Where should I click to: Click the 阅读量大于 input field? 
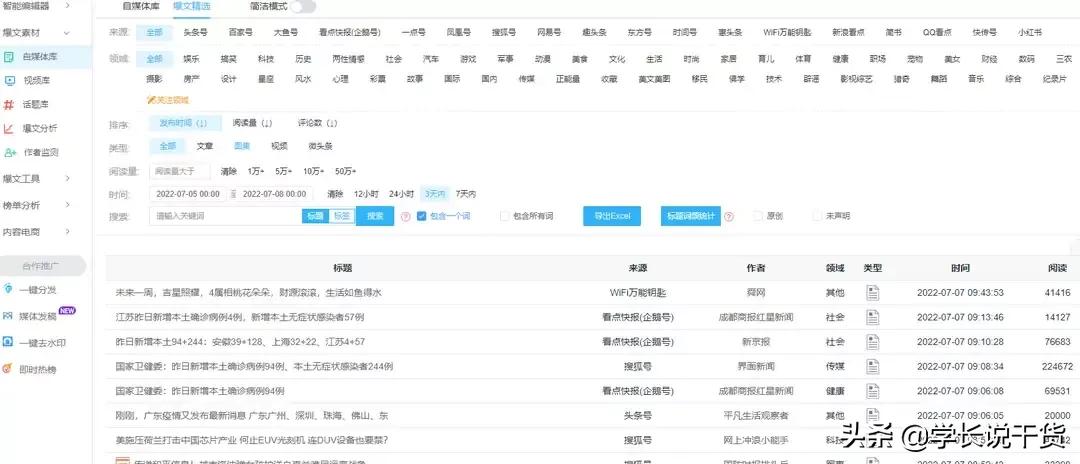[180, 171]
